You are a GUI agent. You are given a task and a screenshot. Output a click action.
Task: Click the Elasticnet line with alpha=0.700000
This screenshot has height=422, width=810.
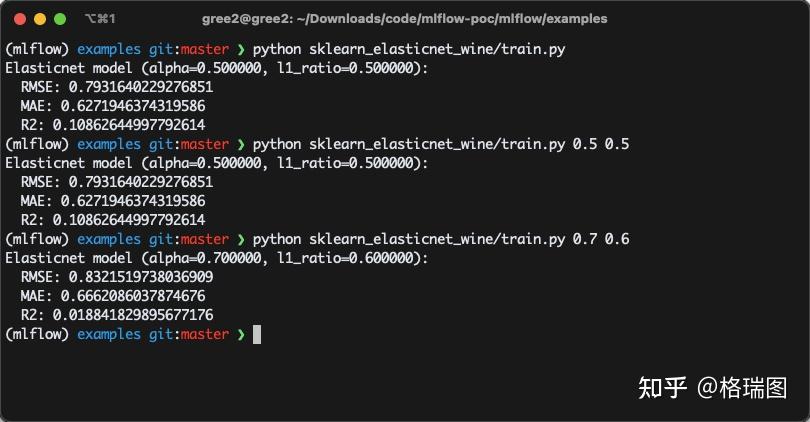click(216, 258)
